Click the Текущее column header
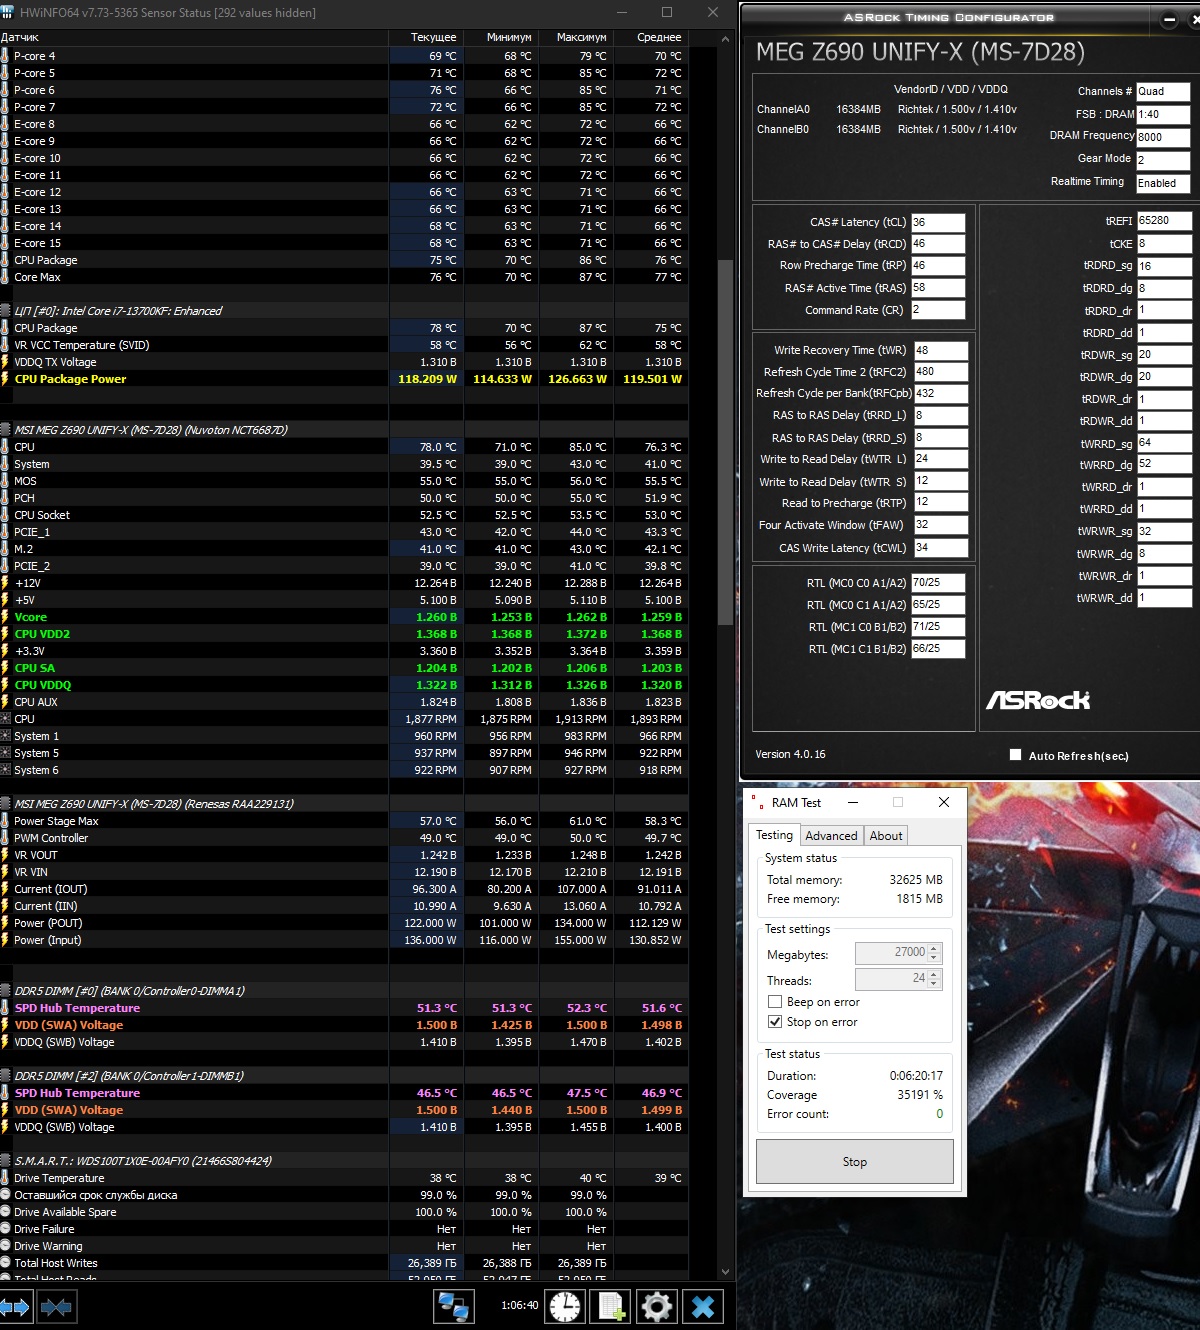Viewport: 1200px width, 1330px height. (x=425, y=37)
